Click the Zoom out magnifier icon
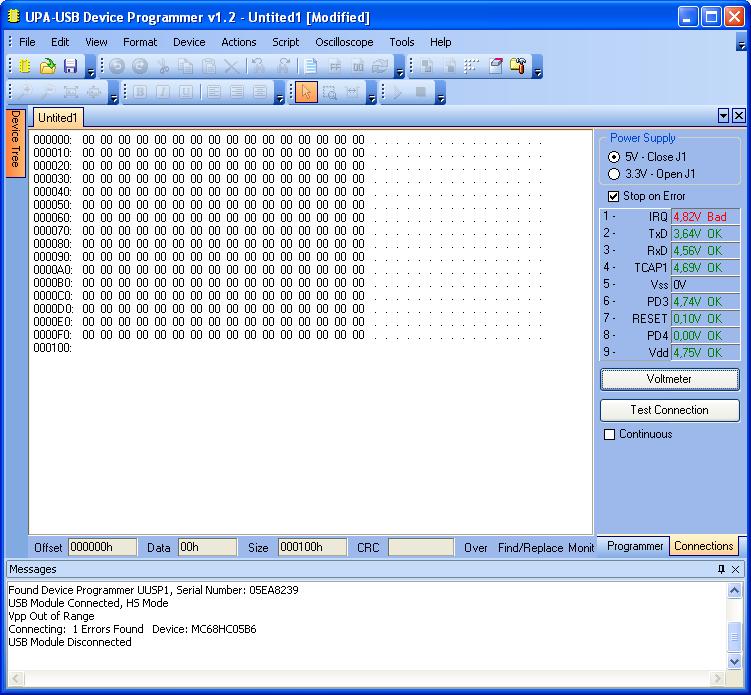Viewport: 751px width, 695px height. click(x=47, y=91)
